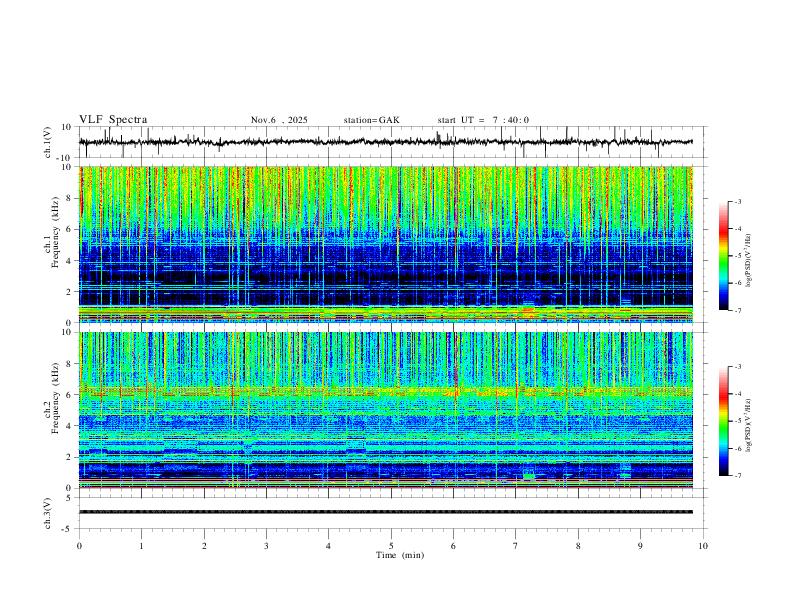Click the "-3" tick of ch.1 colorbar
The image size is (792, 612).
coord(738,201)
